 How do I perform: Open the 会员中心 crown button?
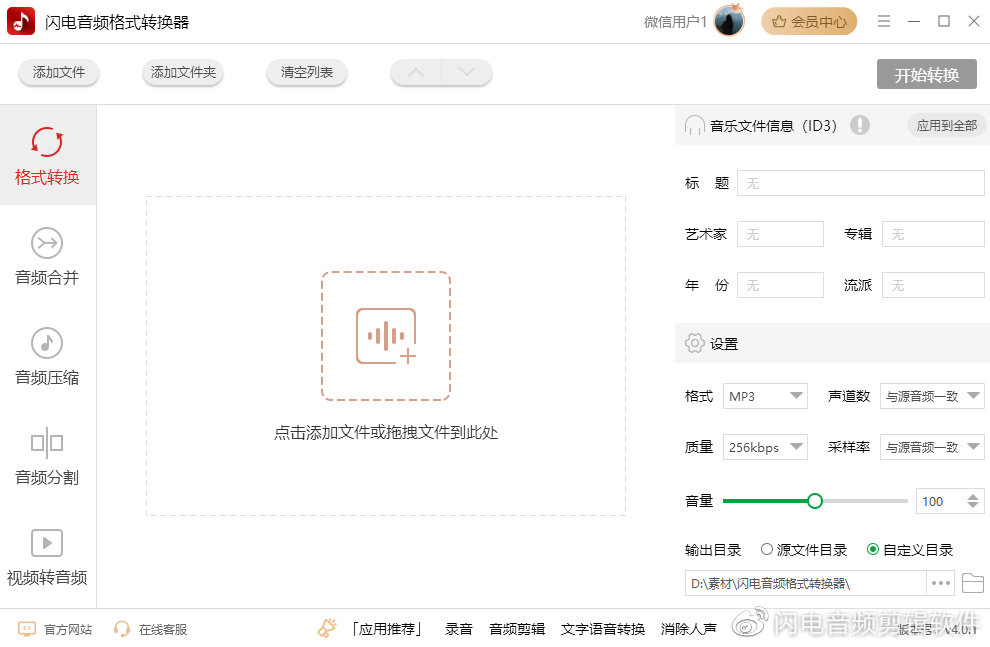point(808,20)
